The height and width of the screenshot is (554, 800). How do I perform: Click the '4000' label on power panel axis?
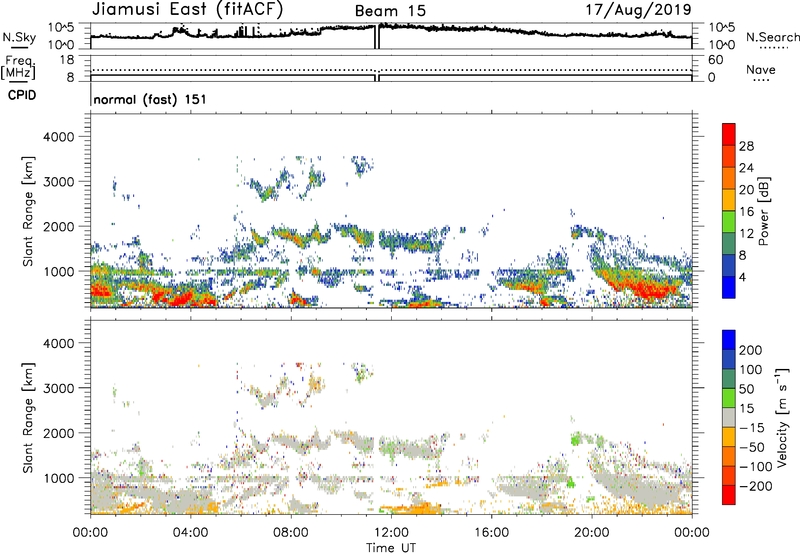(x=58, y=137)
